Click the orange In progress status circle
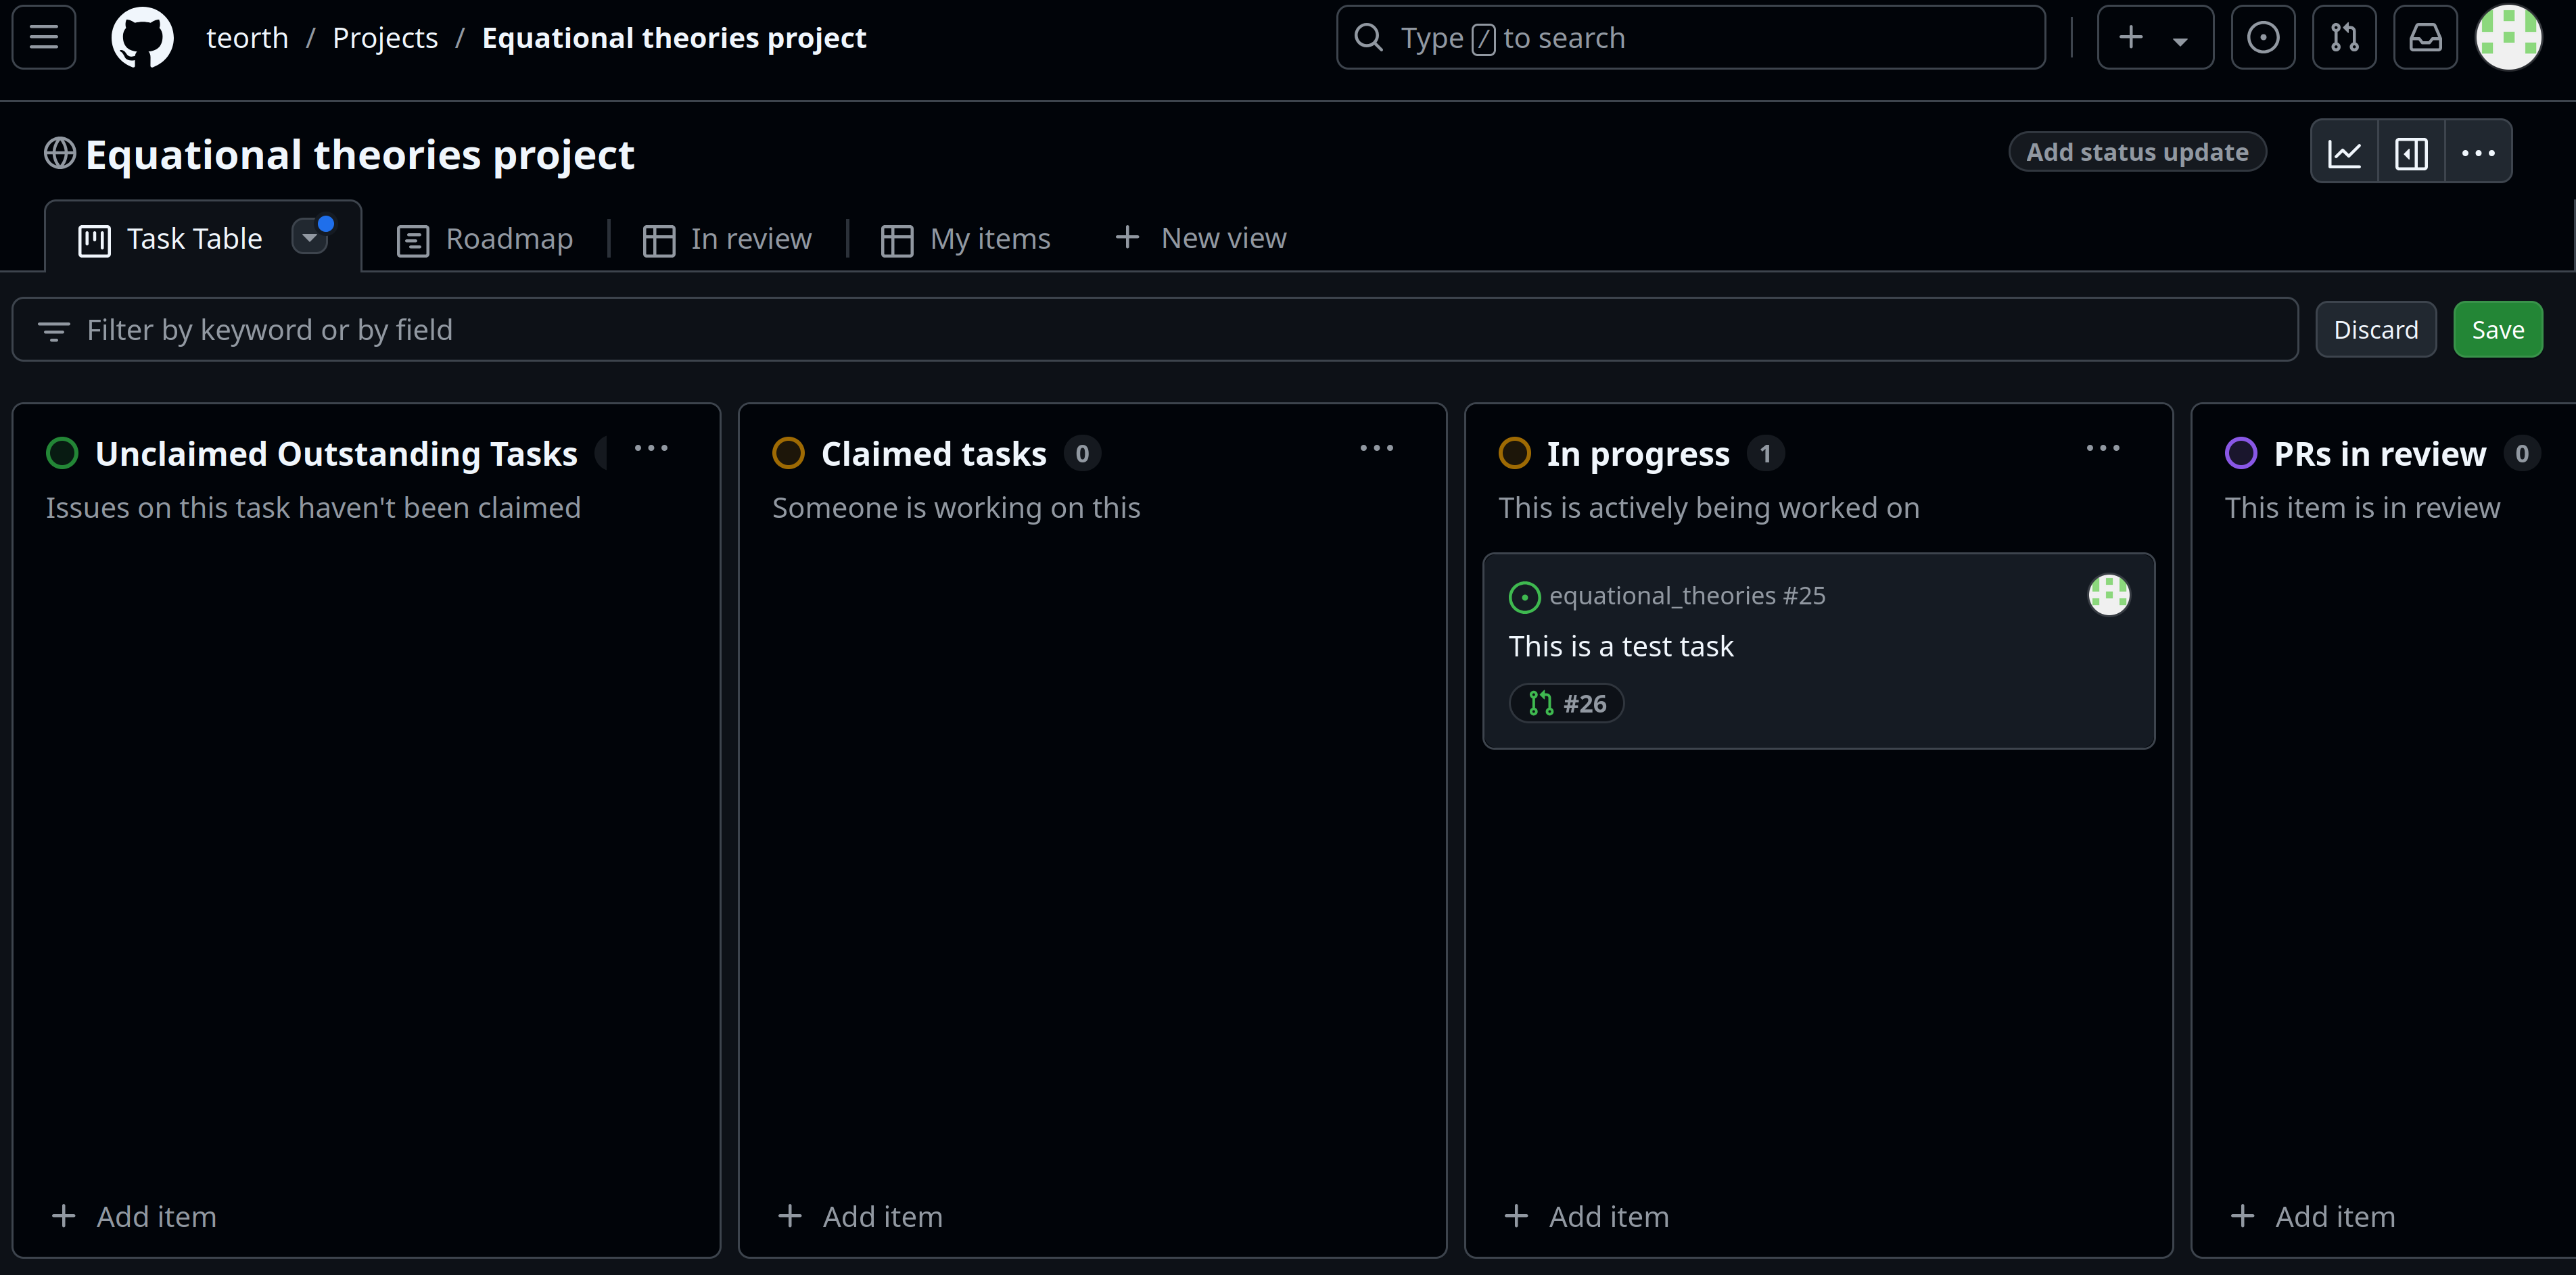The image size is (2576, 1275). (x=1514, y=453)
